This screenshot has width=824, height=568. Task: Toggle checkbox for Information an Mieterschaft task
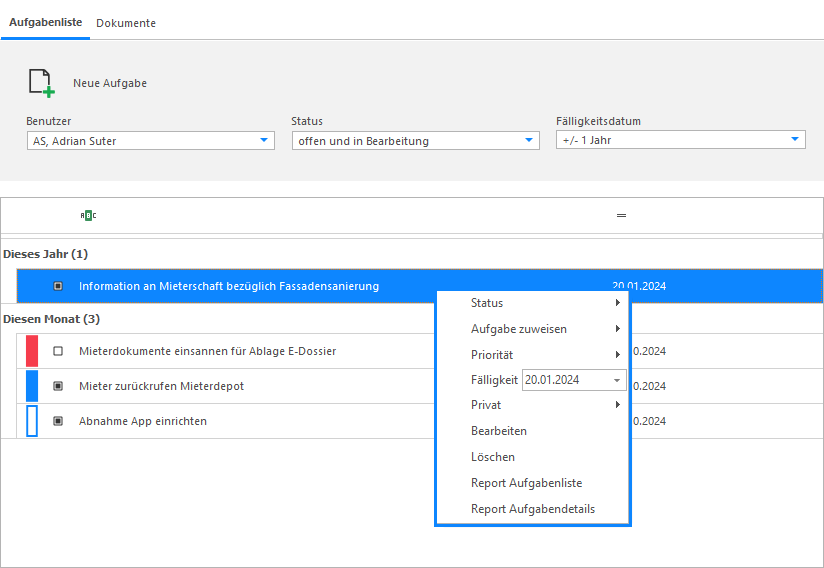pyautogui.click(x=58, y=286)
